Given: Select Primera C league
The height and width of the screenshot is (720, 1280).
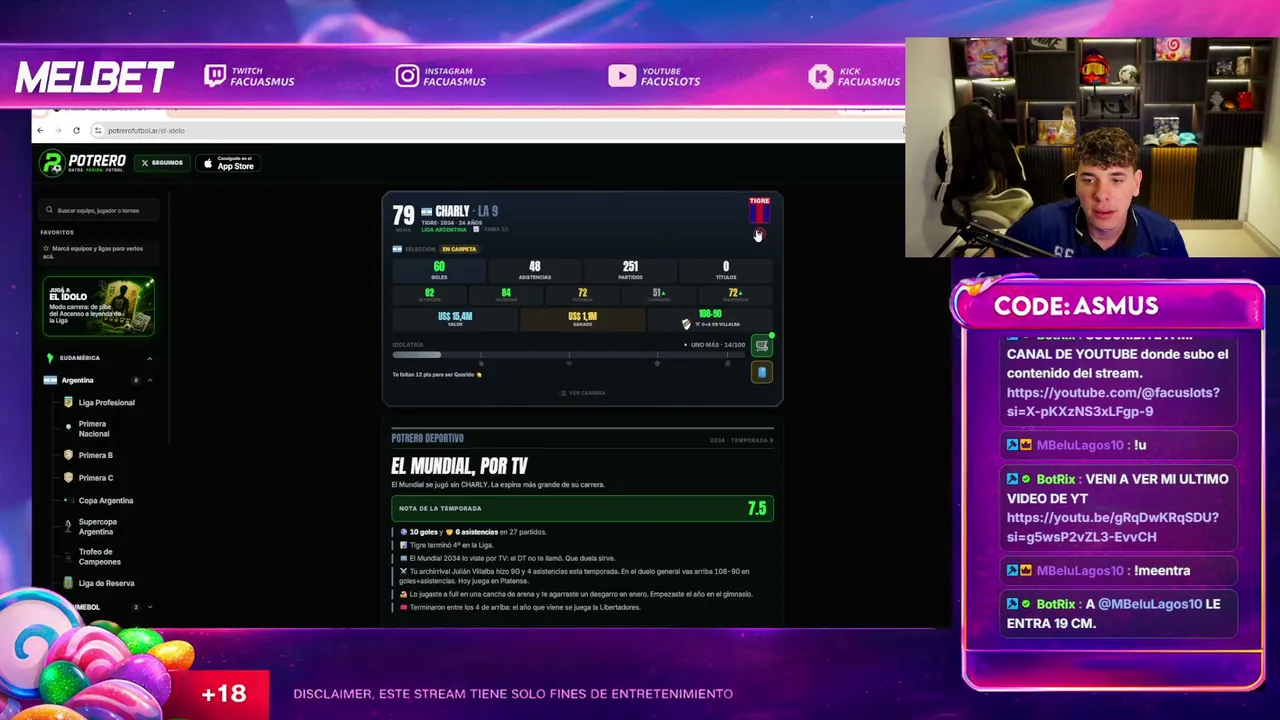Looking at the screenshot, I should (x=96, y=478).
